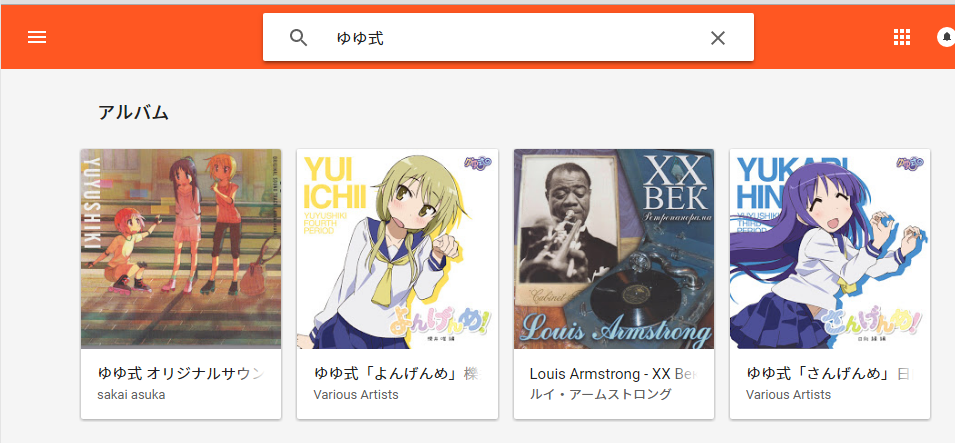Viewport: 955px width, 443px height.
Task: Click title Louis Armstrong - XX Bek
Action: click(613, 374)
